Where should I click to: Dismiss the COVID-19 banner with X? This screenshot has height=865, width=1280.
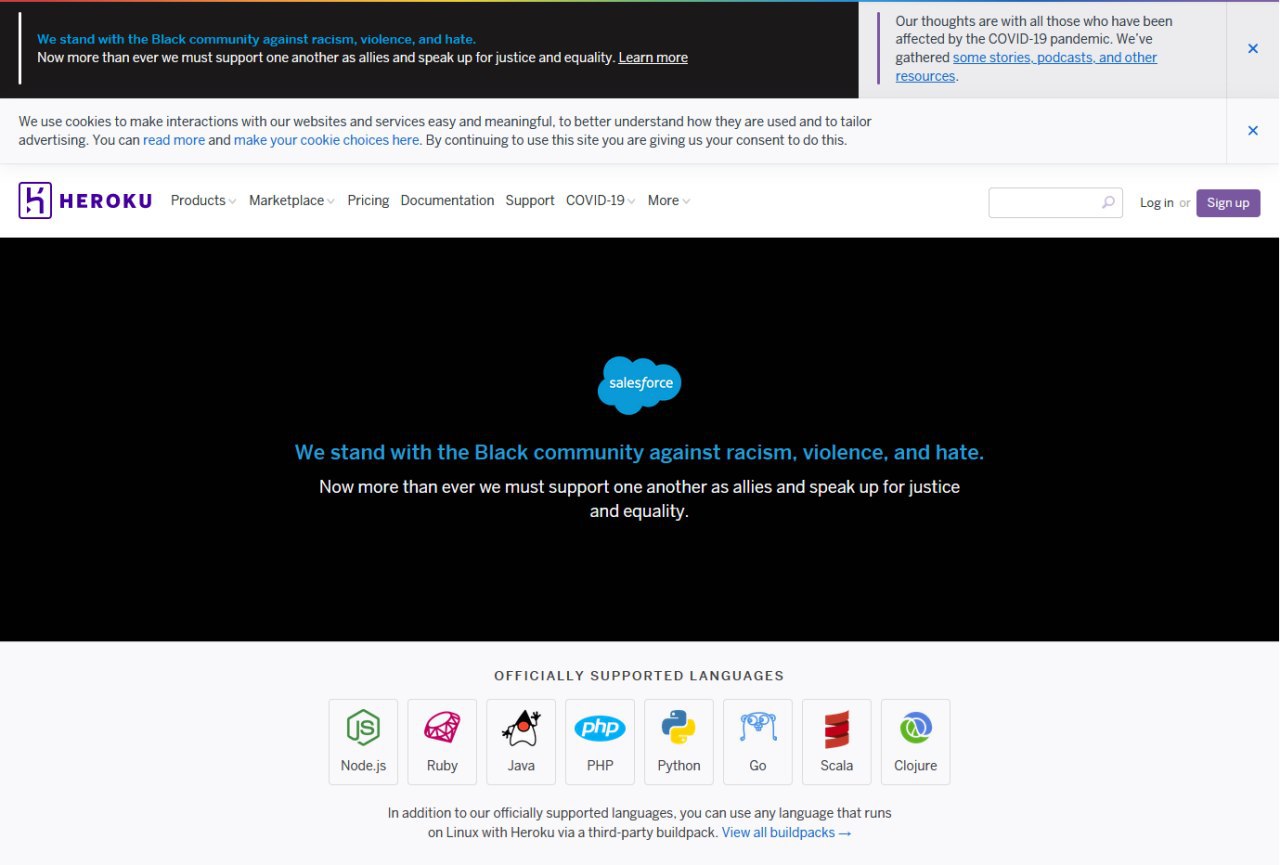tap(1253, 48)
